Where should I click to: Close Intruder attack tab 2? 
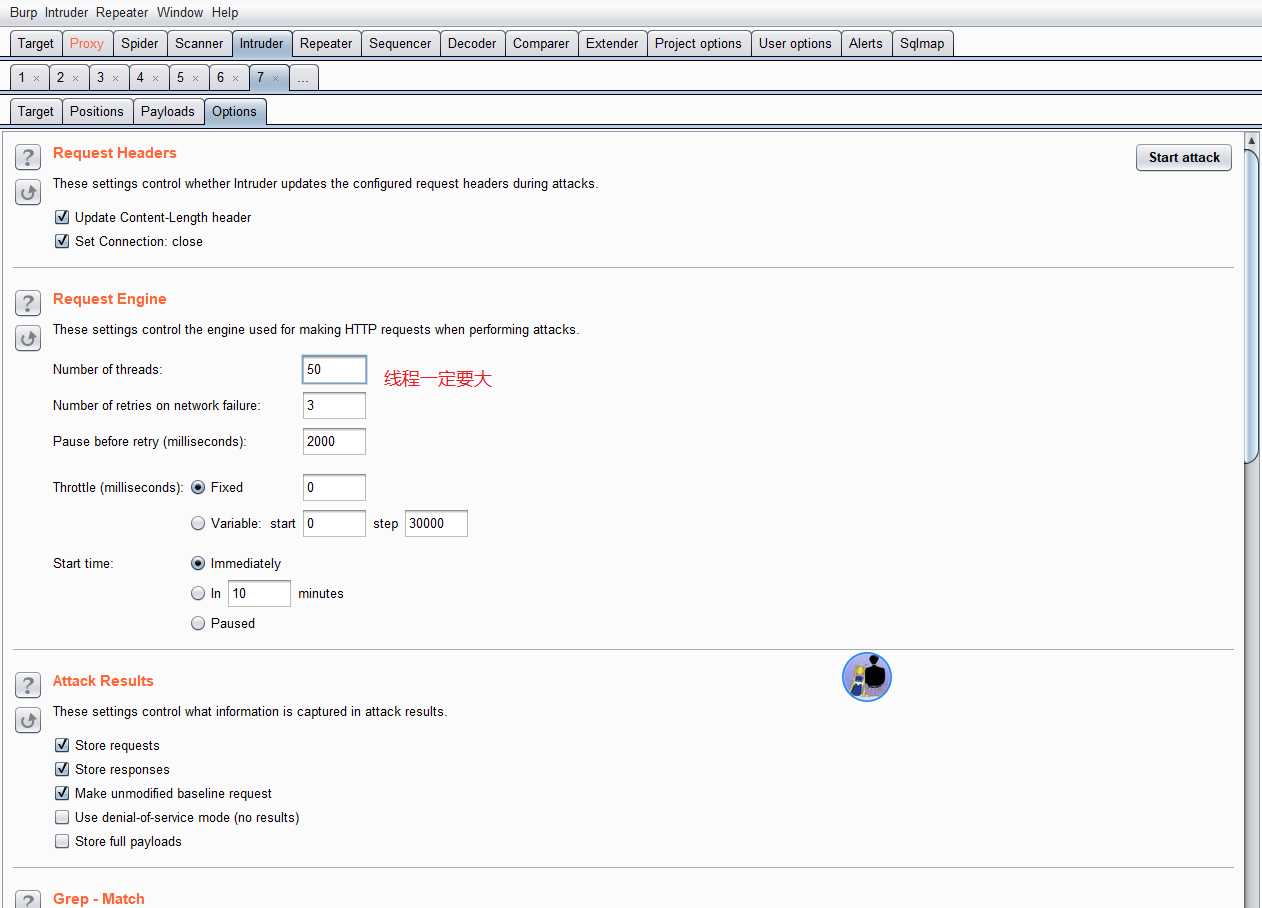[76, 78]
